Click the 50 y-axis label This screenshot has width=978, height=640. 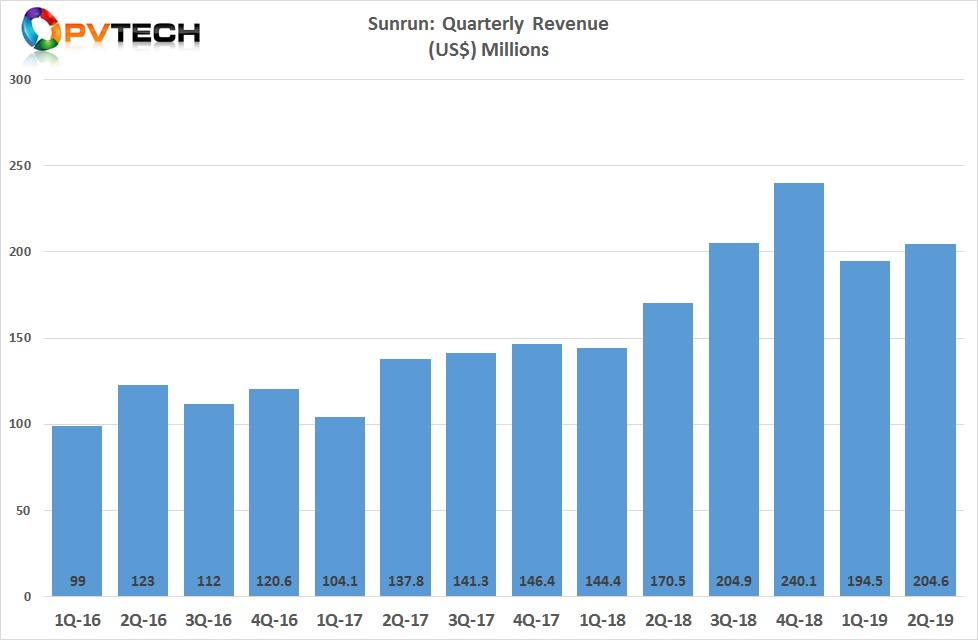23,511
